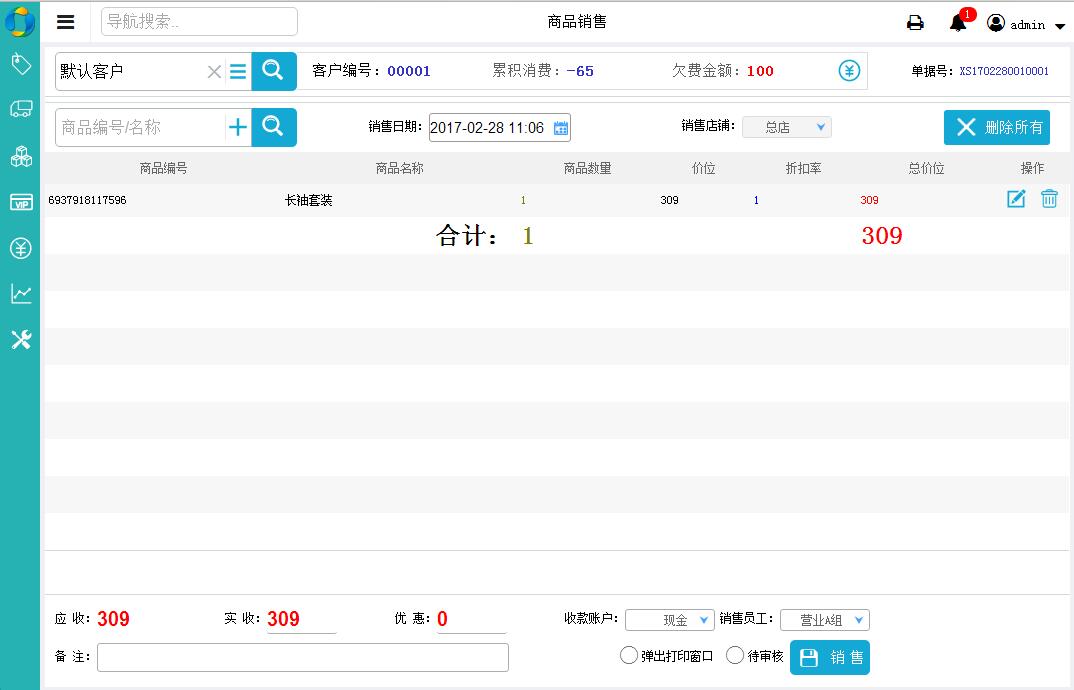Open the tools settings sidebar icon
The width and height of the screenshot is (1074, 690).
(21, 340)
